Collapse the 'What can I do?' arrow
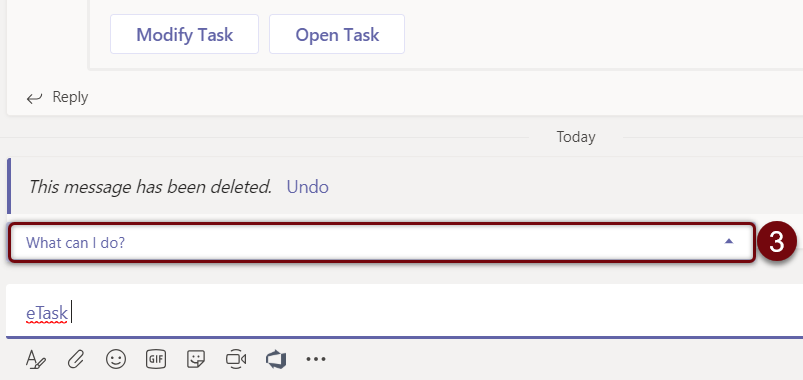Screen dimensions: 803x380 729,241
